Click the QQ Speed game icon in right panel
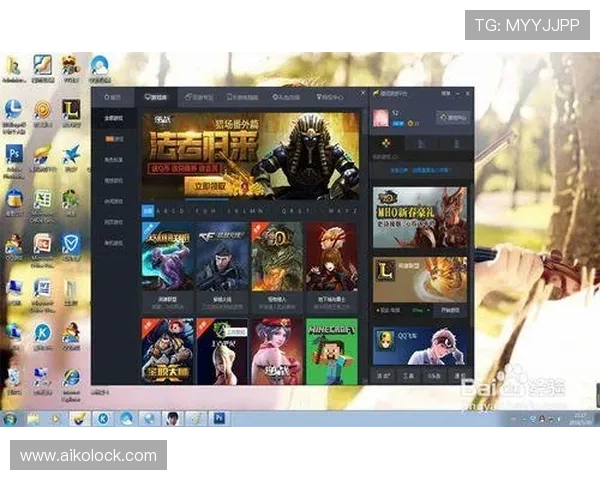This screenshot has width=600, height=480. pyautogui.click(x=385, y=341)
